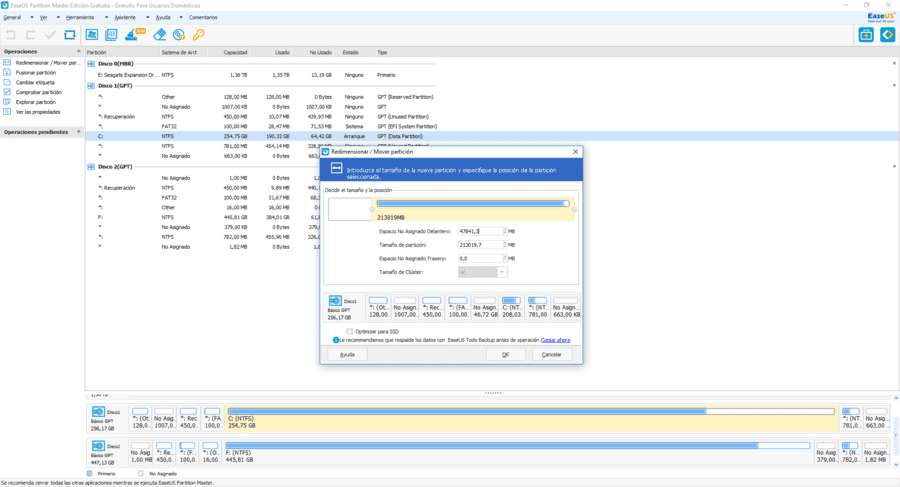Select Fusionar partición in Operaciones panel
The height and width of the screenshot is (487, 900).
click(36, 73)
